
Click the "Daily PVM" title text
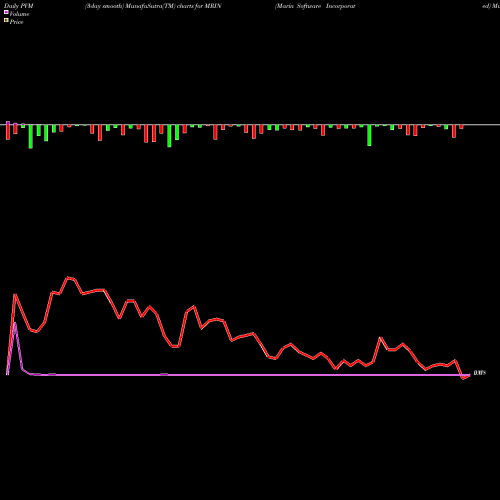[19, 6]
